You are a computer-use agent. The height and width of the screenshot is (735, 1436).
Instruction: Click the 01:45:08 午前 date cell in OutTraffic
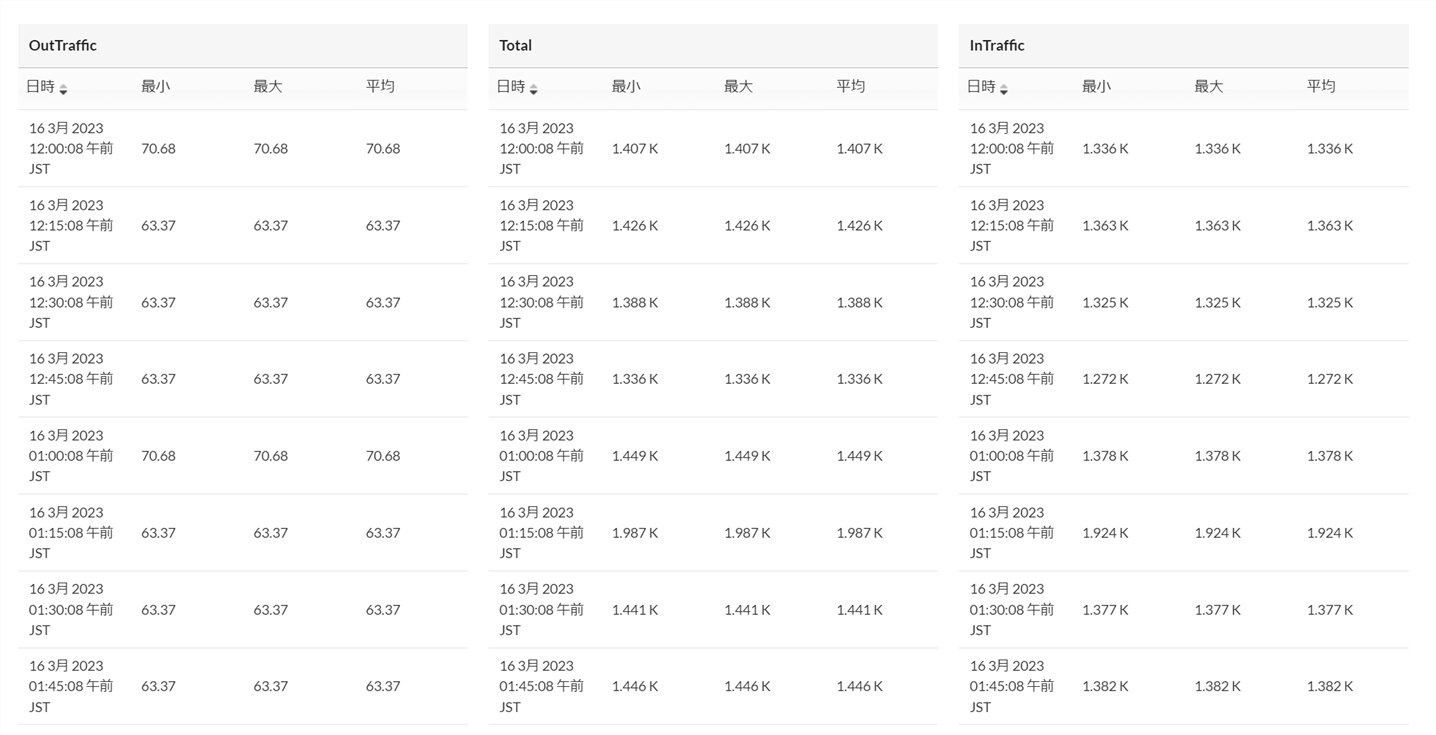(71, 686)
